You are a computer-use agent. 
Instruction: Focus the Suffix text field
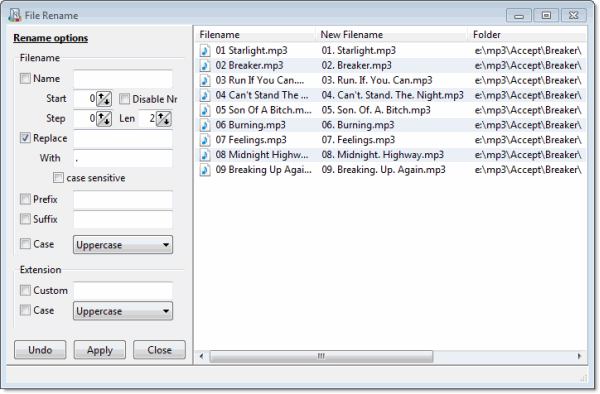(123, 220)
